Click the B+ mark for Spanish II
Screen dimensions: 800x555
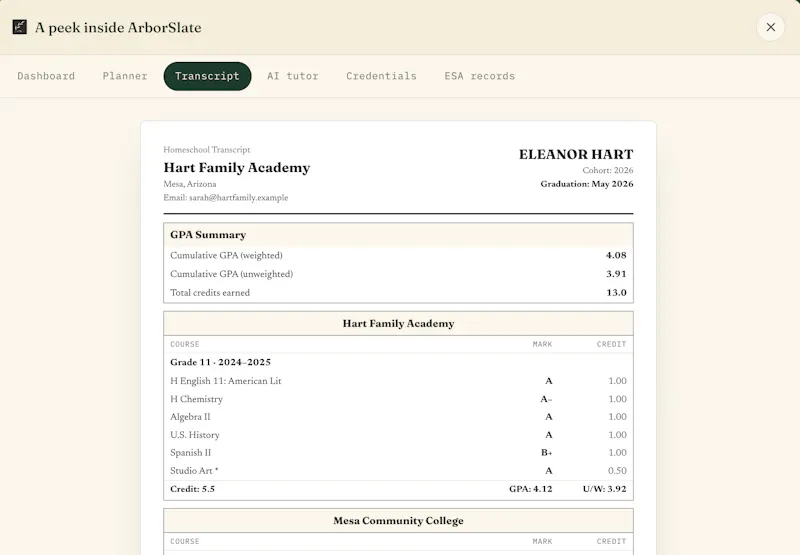pos(546,452)
